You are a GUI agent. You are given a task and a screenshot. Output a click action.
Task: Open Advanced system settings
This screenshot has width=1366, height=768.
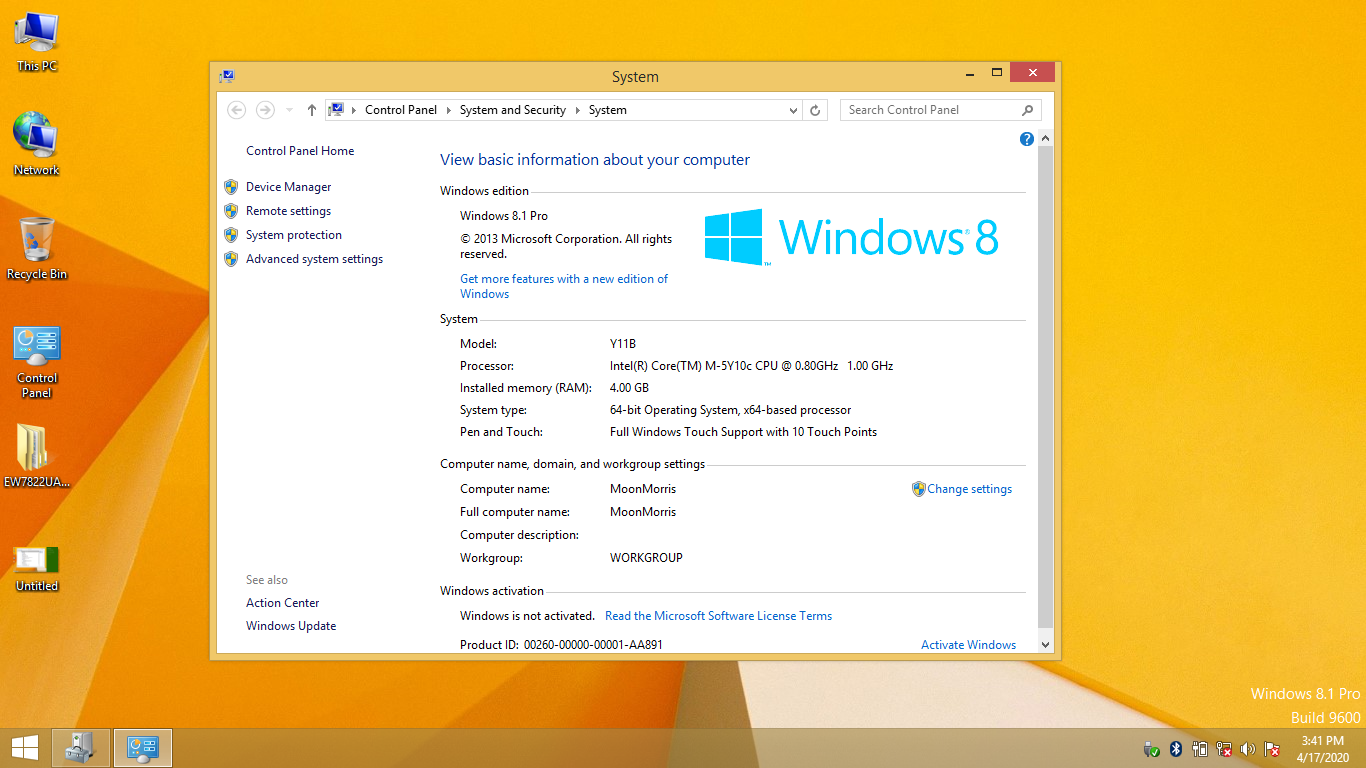click(x=314, y=259)
